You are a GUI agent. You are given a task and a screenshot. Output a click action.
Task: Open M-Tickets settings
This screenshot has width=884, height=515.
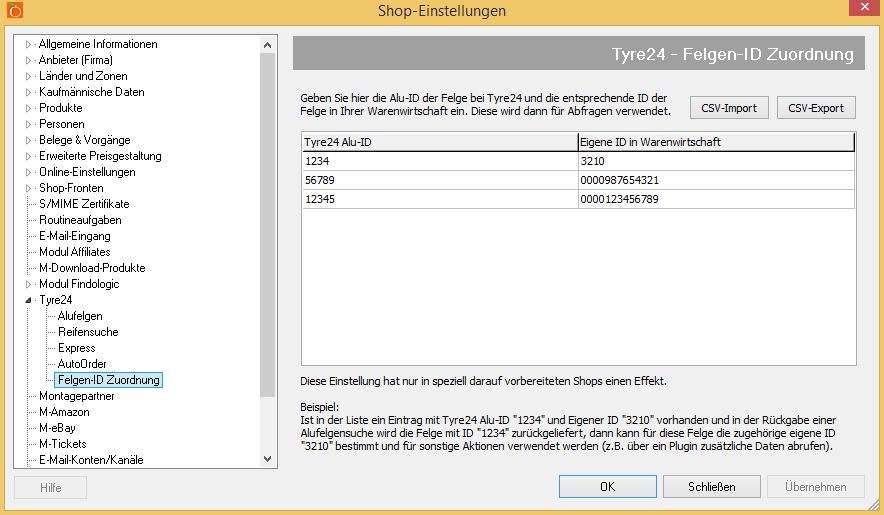(63, 444)
